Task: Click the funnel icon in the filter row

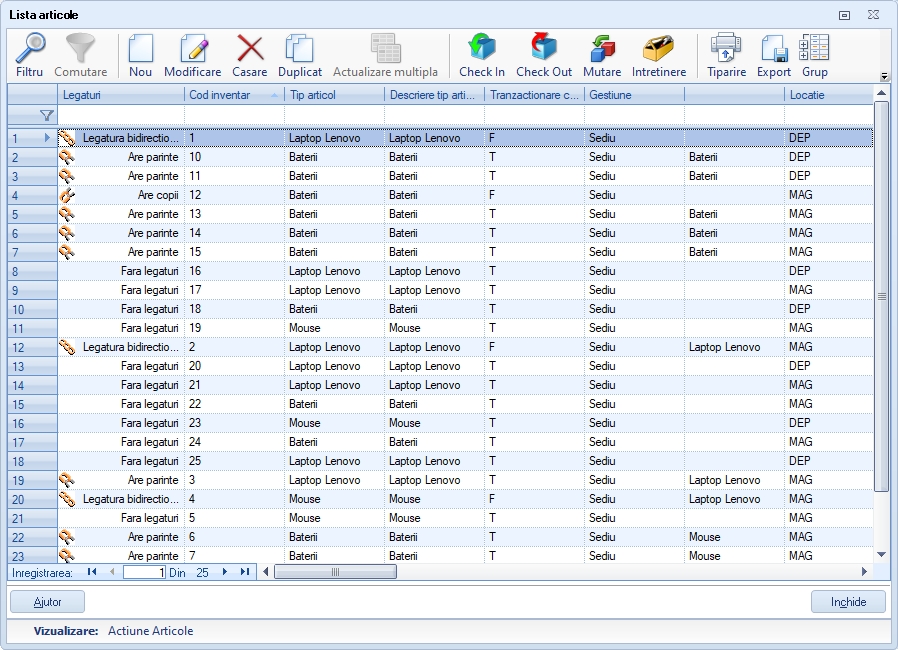Action: [x=46, y=116]
